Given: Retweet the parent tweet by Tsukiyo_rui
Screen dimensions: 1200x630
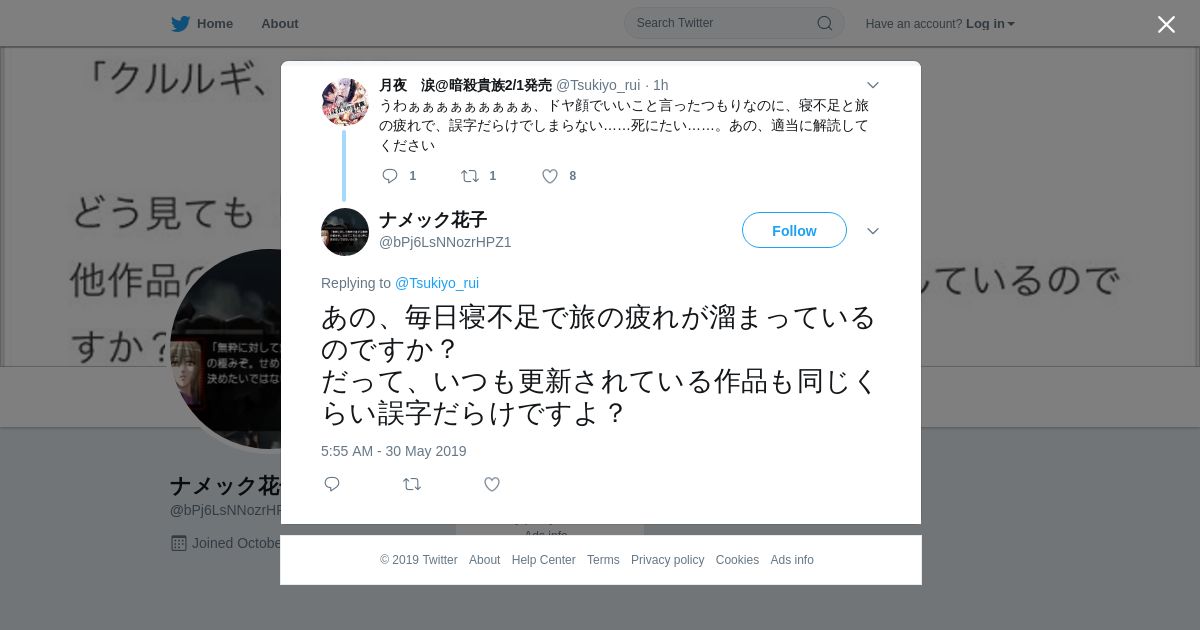Looking at the screenshot, I should click(x=470, y=176).
